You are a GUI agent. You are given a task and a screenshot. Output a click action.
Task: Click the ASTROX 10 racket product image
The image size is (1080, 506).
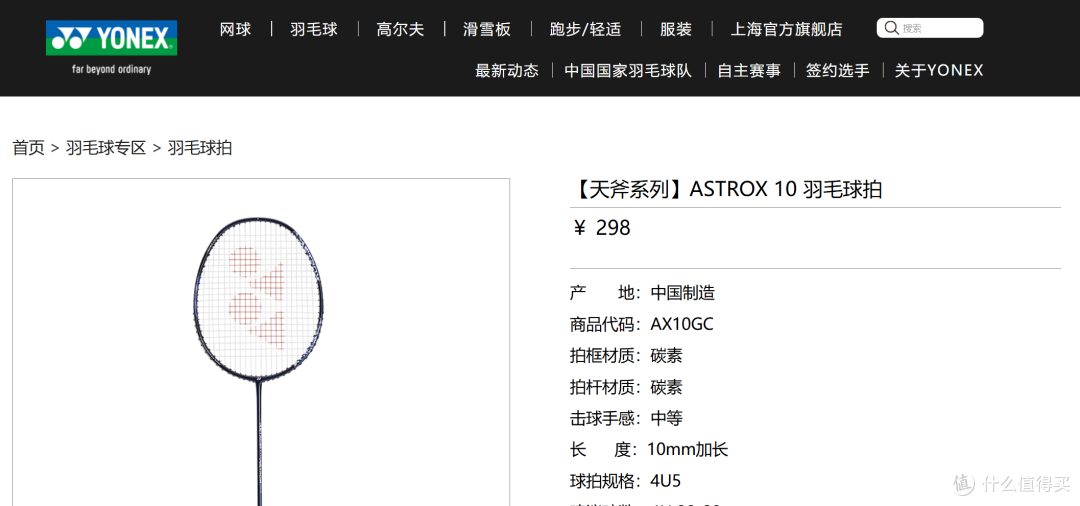tap(261, 342)
